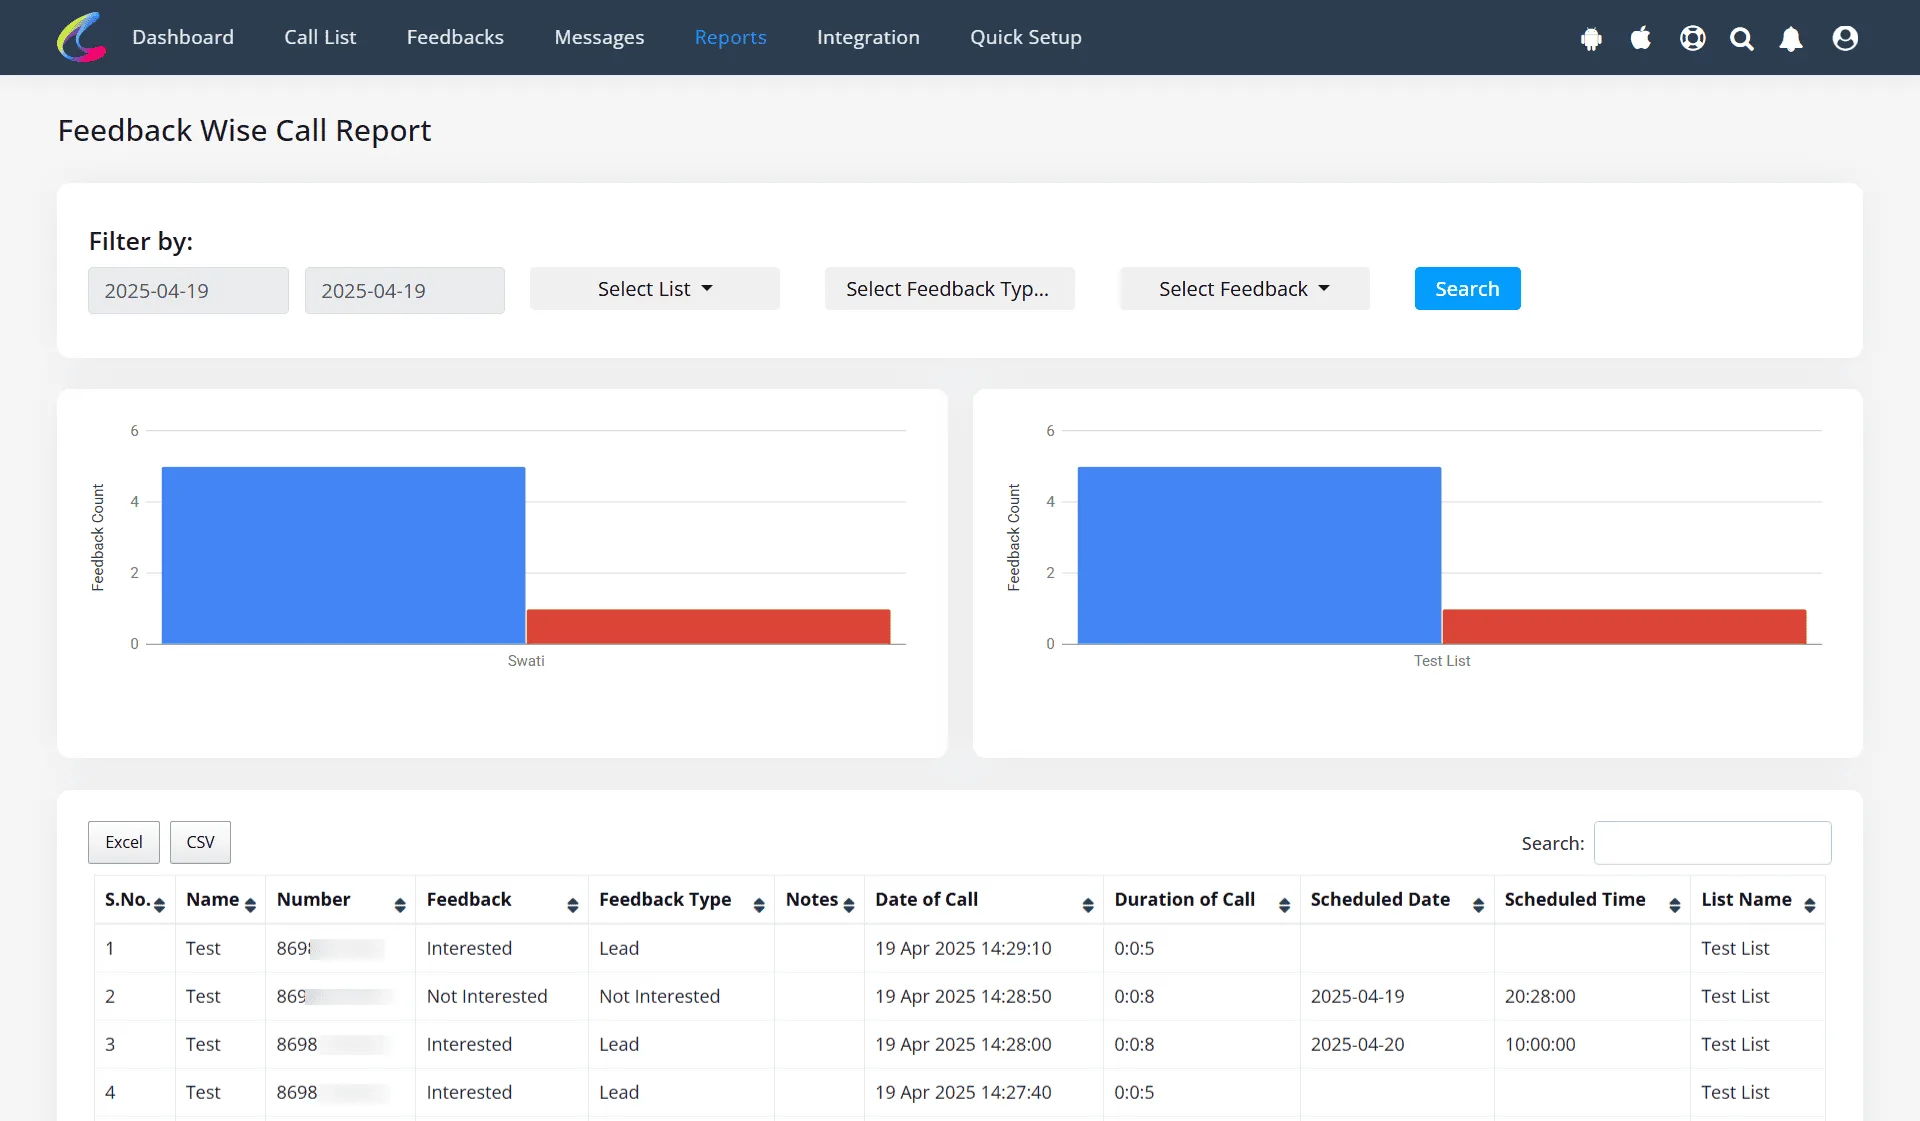Export table using Excel button

click(124, 842)
